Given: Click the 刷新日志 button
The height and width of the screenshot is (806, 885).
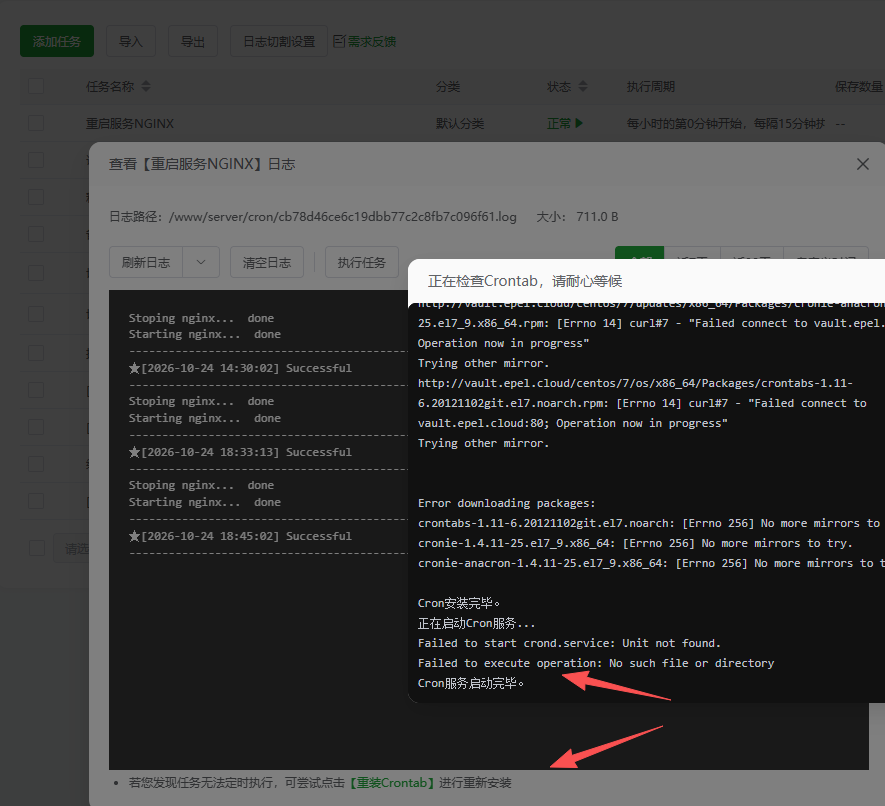Looking at the screenshot, I should 146,262.
